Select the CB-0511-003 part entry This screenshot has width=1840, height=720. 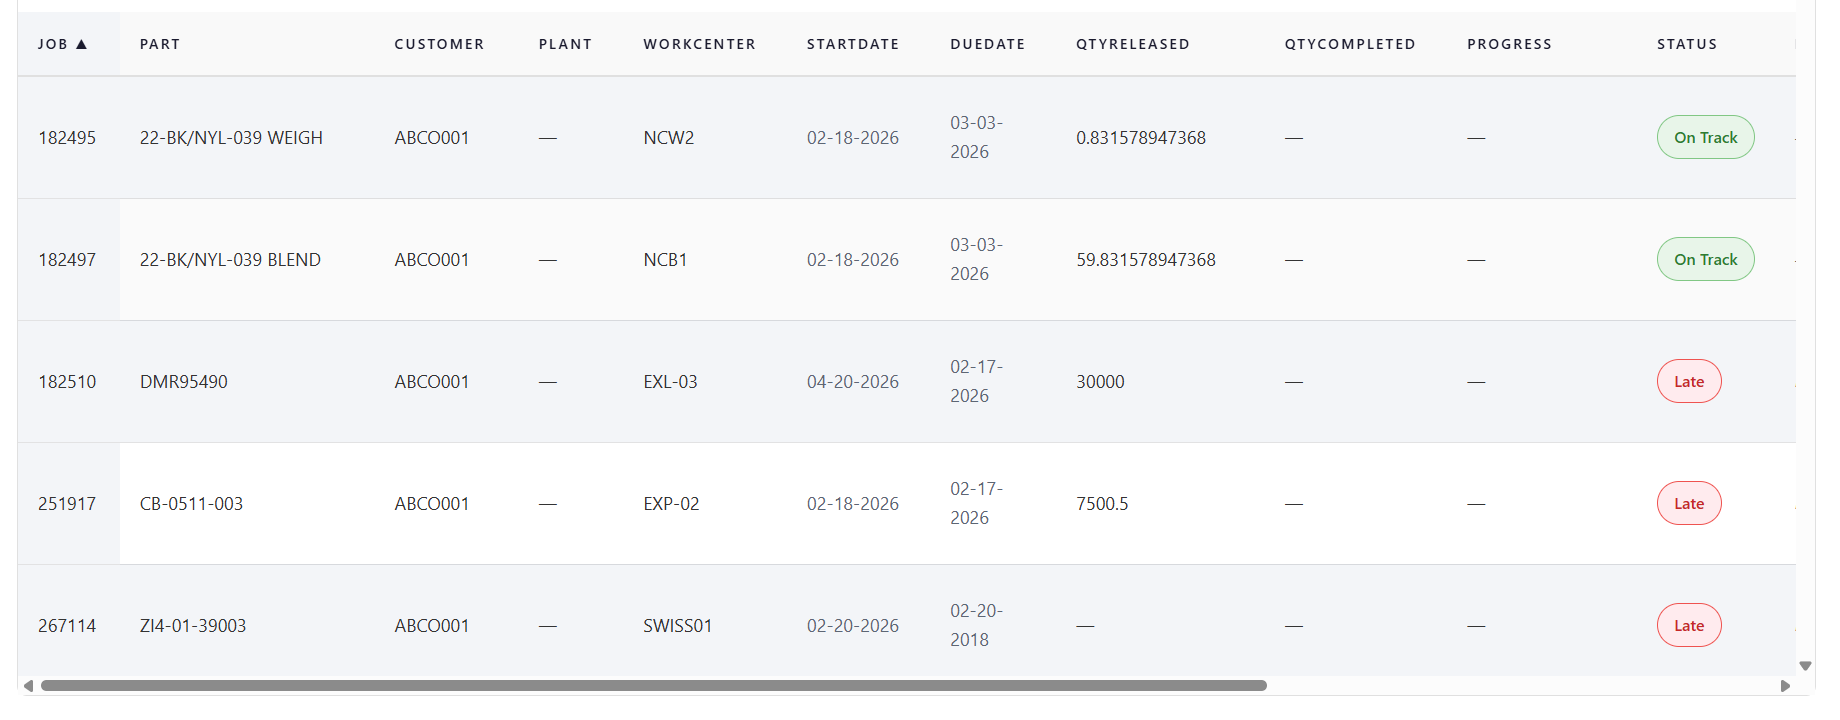pos(192,503)
